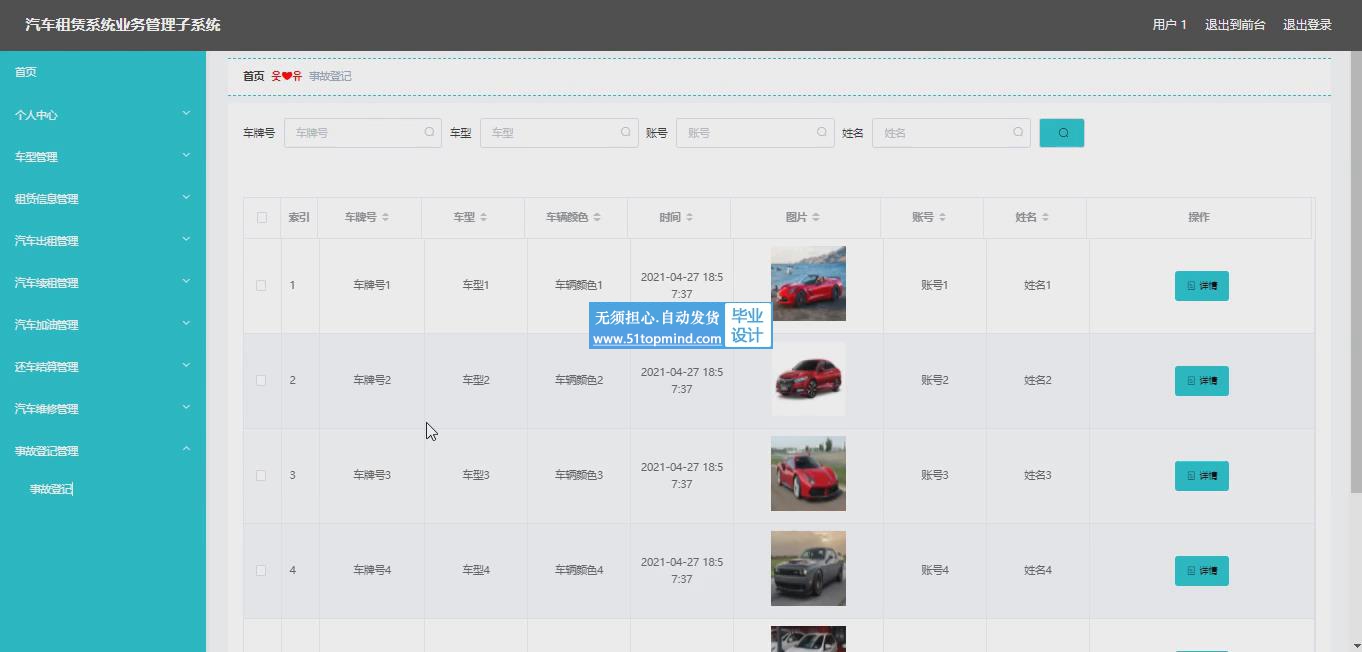
Task: Expand the 还车结算管理 sidebar menu
Action: pos(103,366)
